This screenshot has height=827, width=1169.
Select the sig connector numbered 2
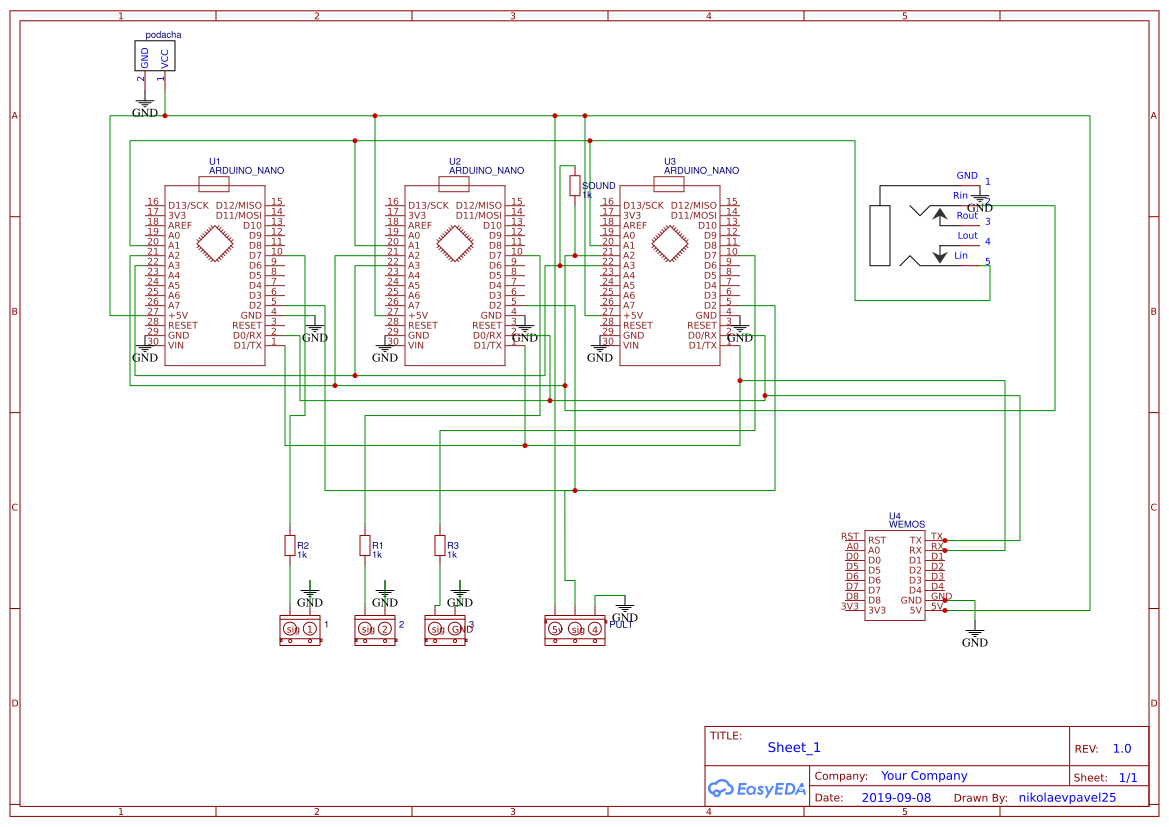[375, 630]
